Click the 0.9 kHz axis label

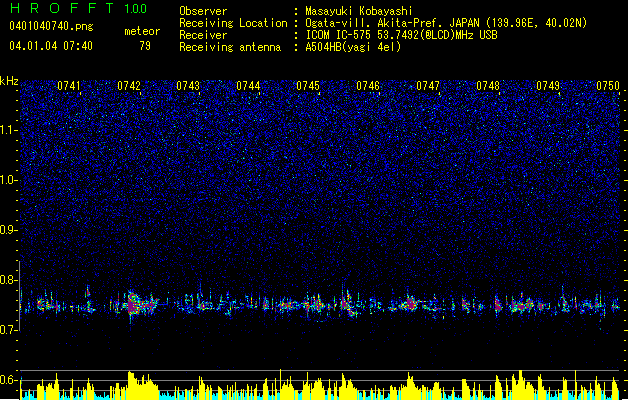tap(9, 230)
